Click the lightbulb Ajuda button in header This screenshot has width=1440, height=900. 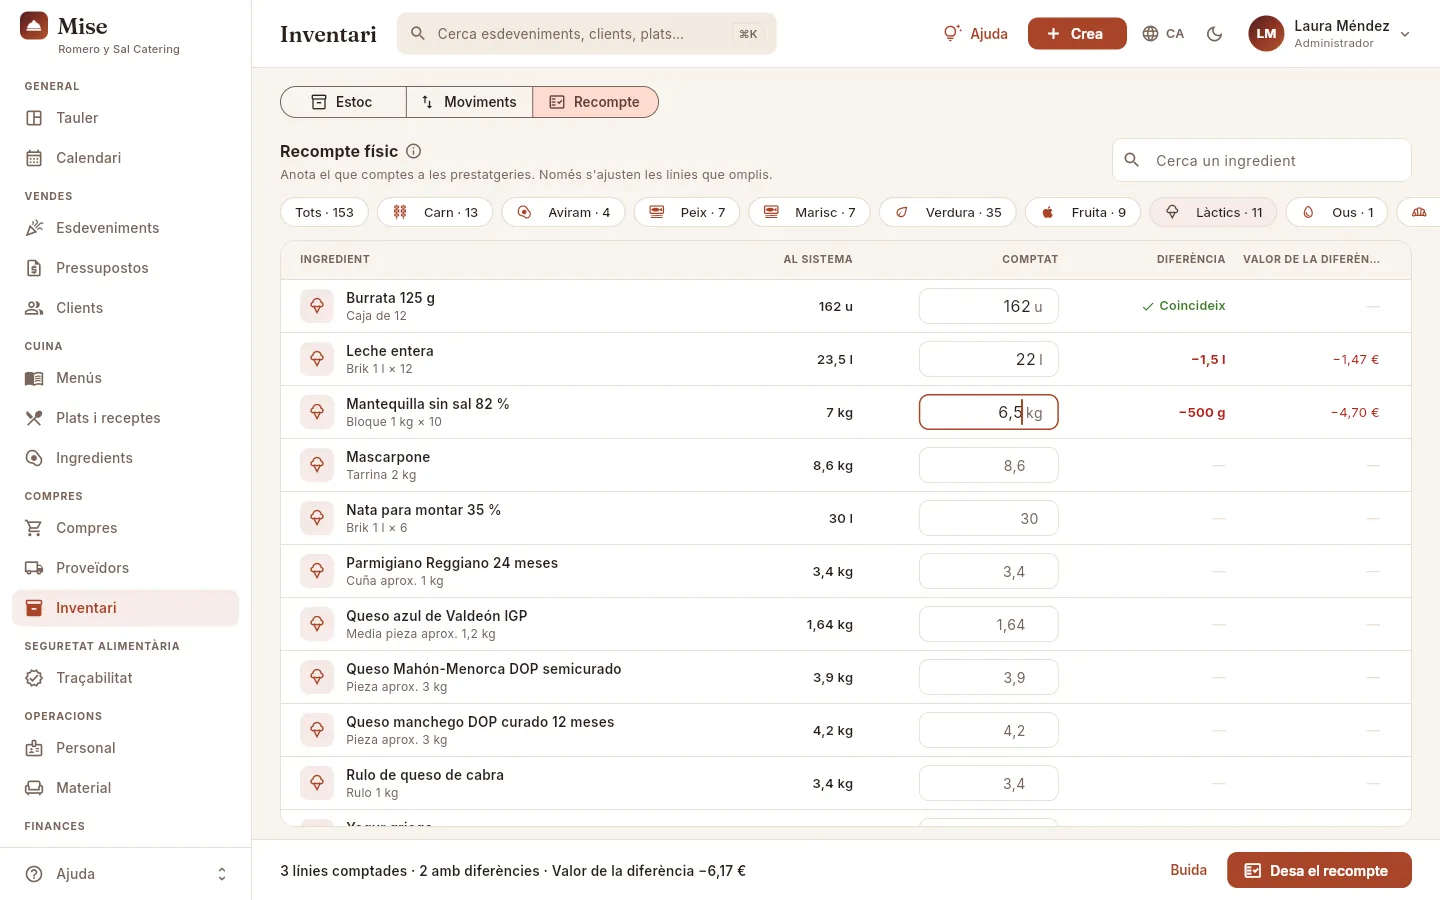click(975, 34)
